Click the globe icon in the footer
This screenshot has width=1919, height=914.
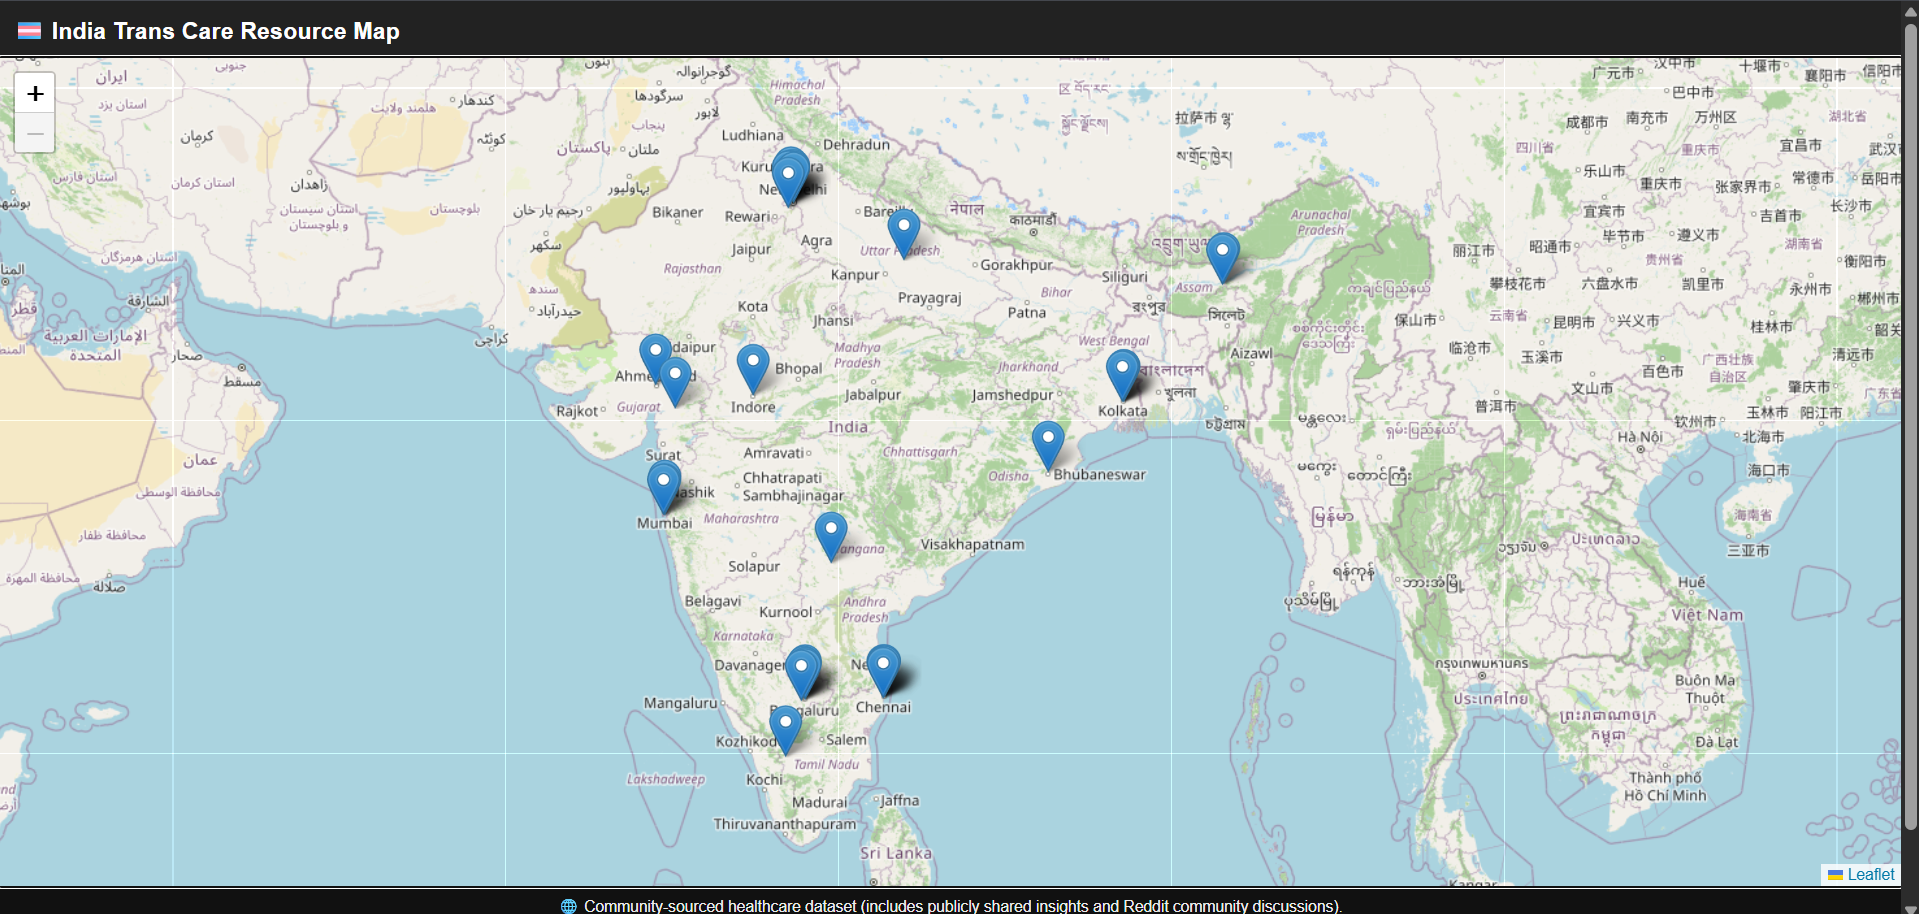tap(569, 906)
